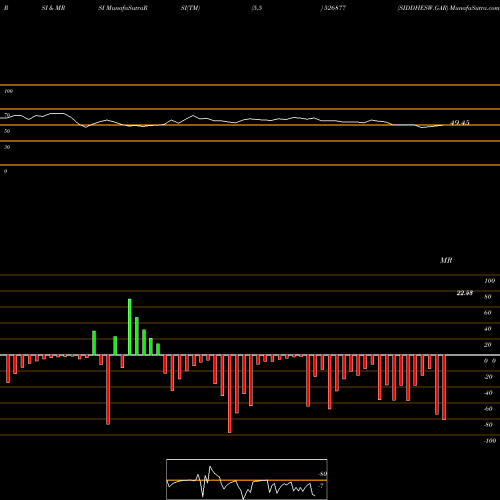Click the '(5,5' parameter text in header

257,8
